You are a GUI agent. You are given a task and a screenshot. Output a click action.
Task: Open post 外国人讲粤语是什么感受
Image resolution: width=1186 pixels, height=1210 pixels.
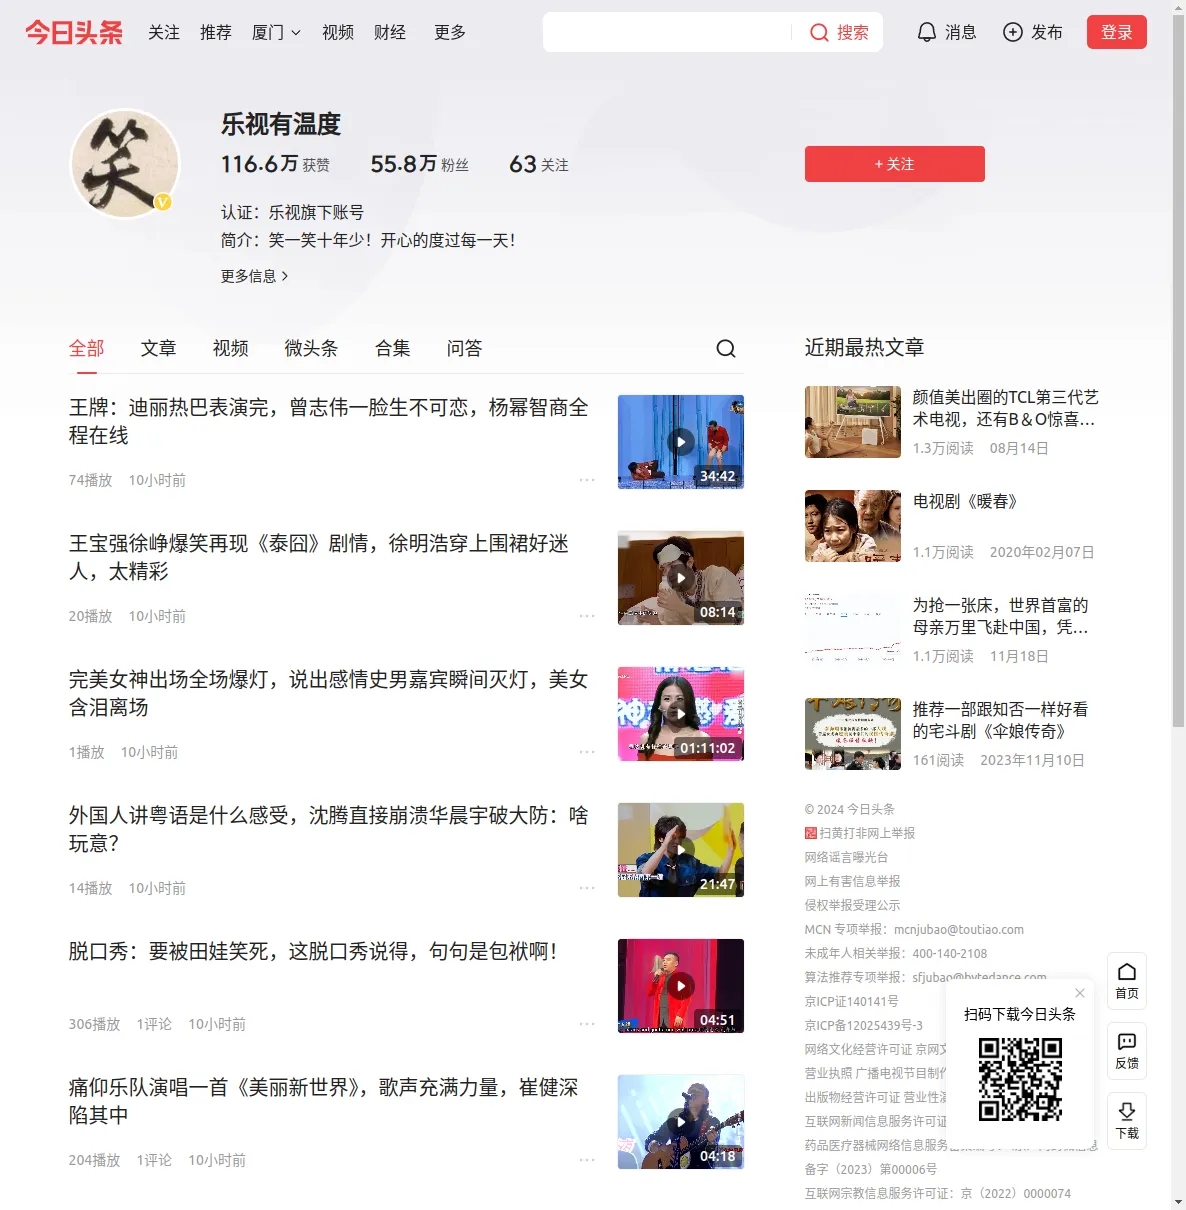tap(329, 829)
